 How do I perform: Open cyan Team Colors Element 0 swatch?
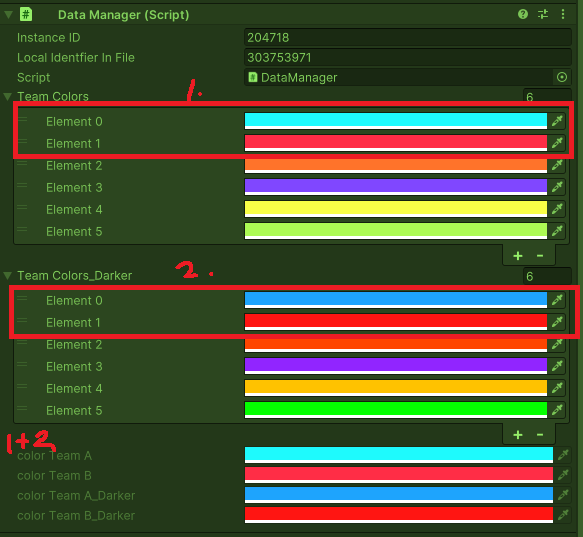click(x=396, y=121)
